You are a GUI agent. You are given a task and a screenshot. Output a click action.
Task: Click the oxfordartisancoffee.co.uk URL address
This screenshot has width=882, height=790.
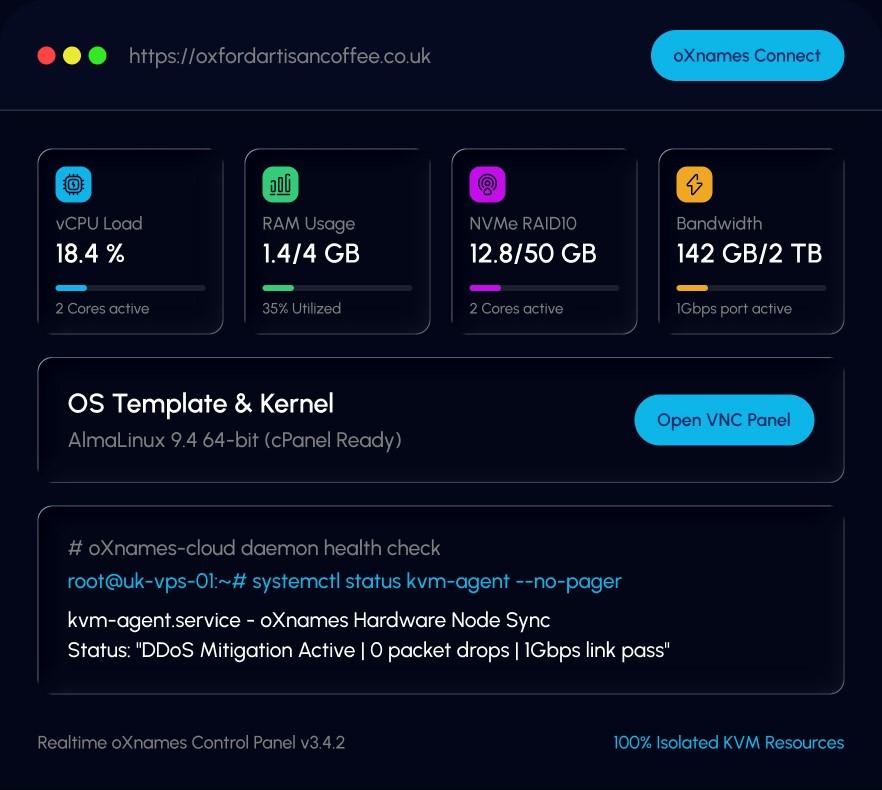point(280,56)
